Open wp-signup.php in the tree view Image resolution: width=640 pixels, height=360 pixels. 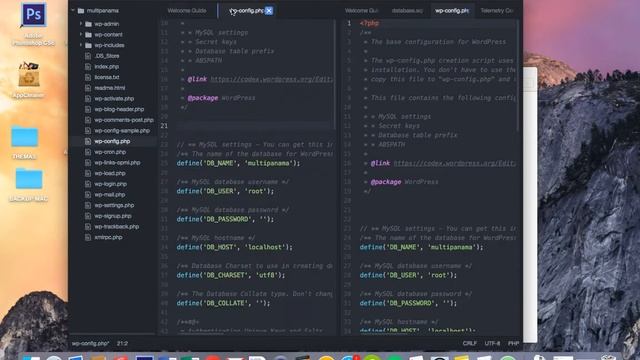coord(113,216)
